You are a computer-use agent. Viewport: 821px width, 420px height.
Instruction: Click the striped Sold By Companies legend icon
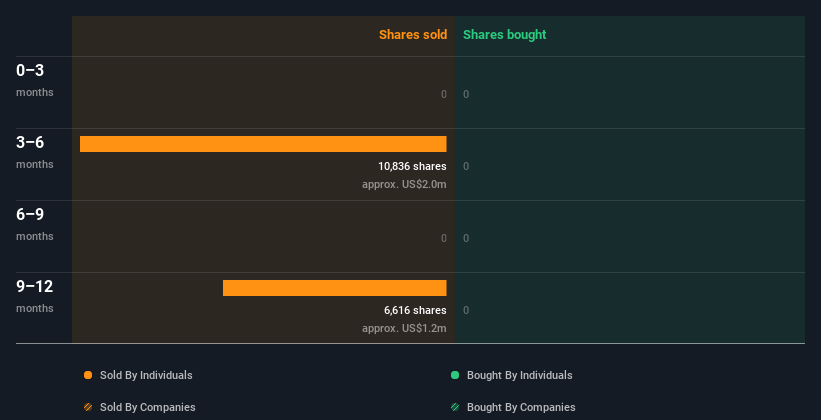point(88,407)
